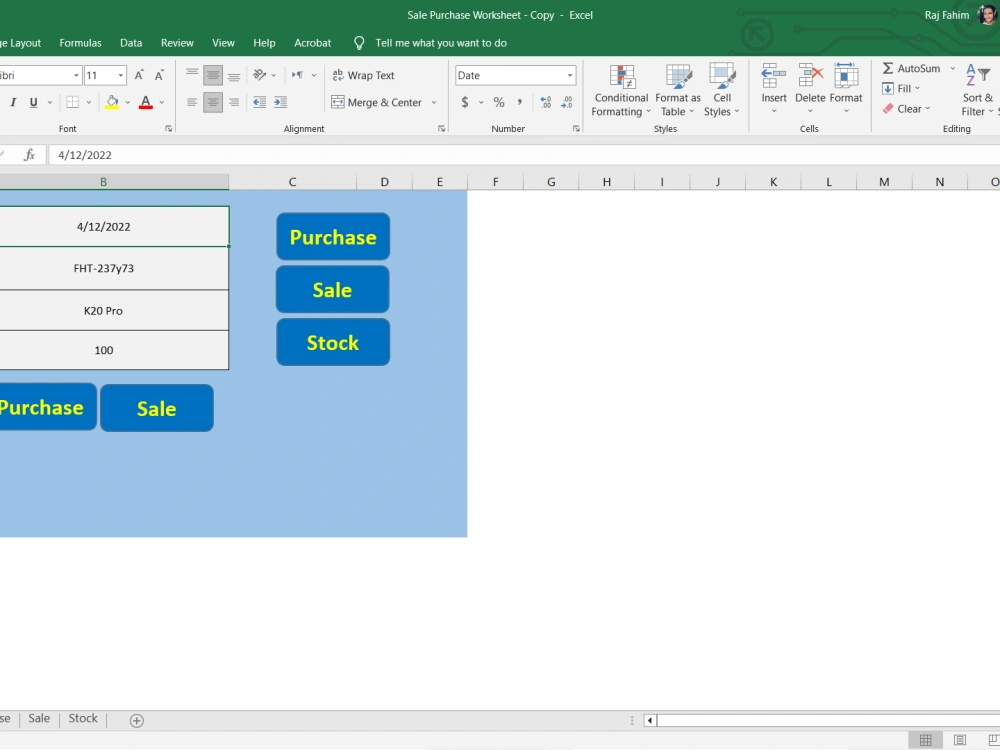Screen dimensions: 1000x750
Task: Open the Data ribbon tab
Action: (x=131, y=43)
